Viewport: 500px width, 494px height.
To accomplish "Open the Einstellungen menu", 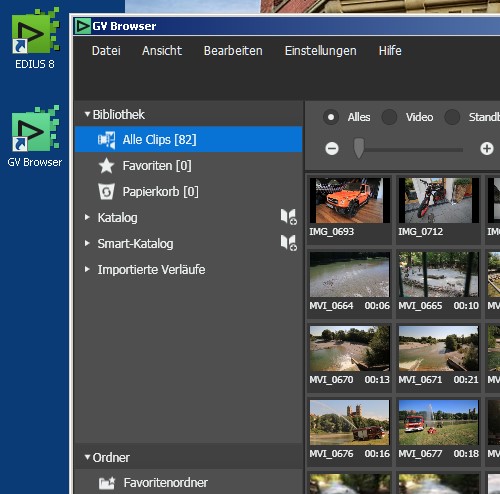I will 321,51.
